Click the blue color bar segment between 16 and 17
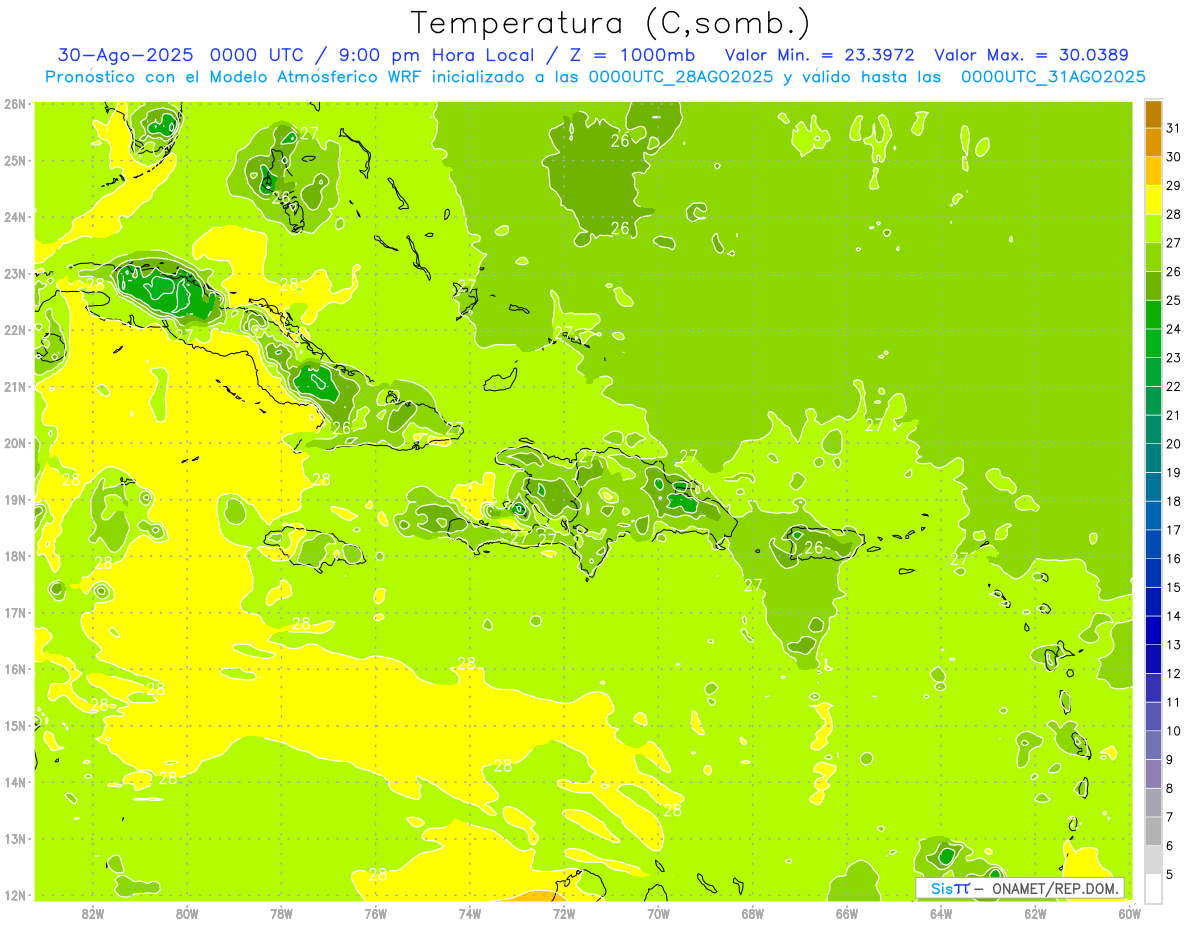This screenshot has height=927, width=1200. 1153,544
